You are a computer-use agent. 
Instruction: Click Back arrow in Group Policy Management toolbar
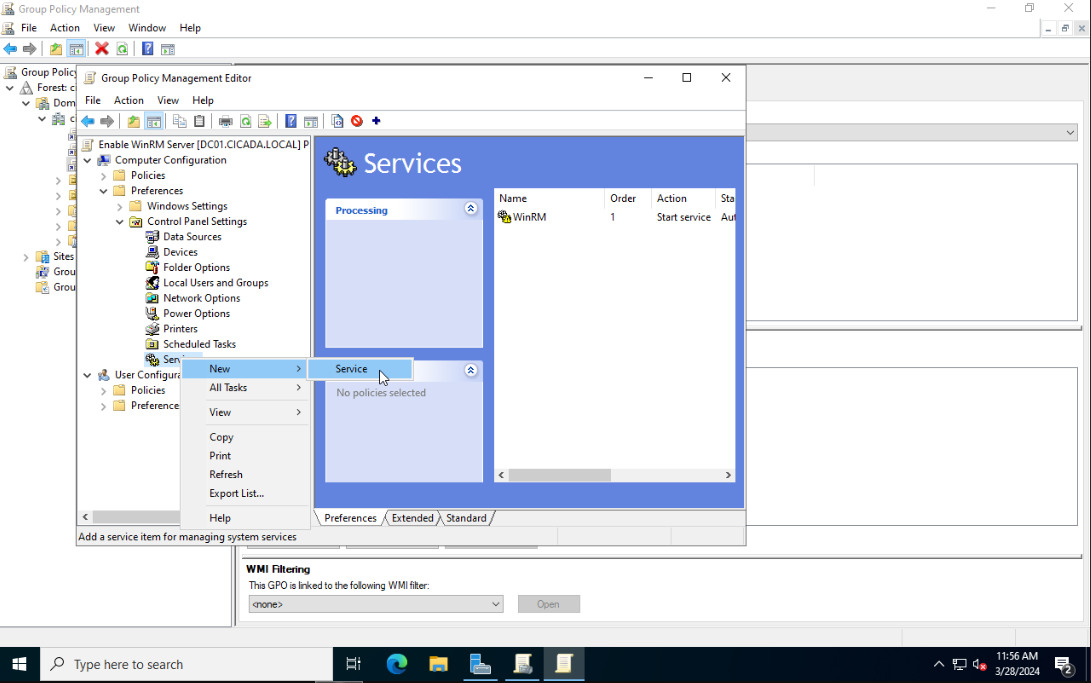pyautogui.click(x=10, y=49)
